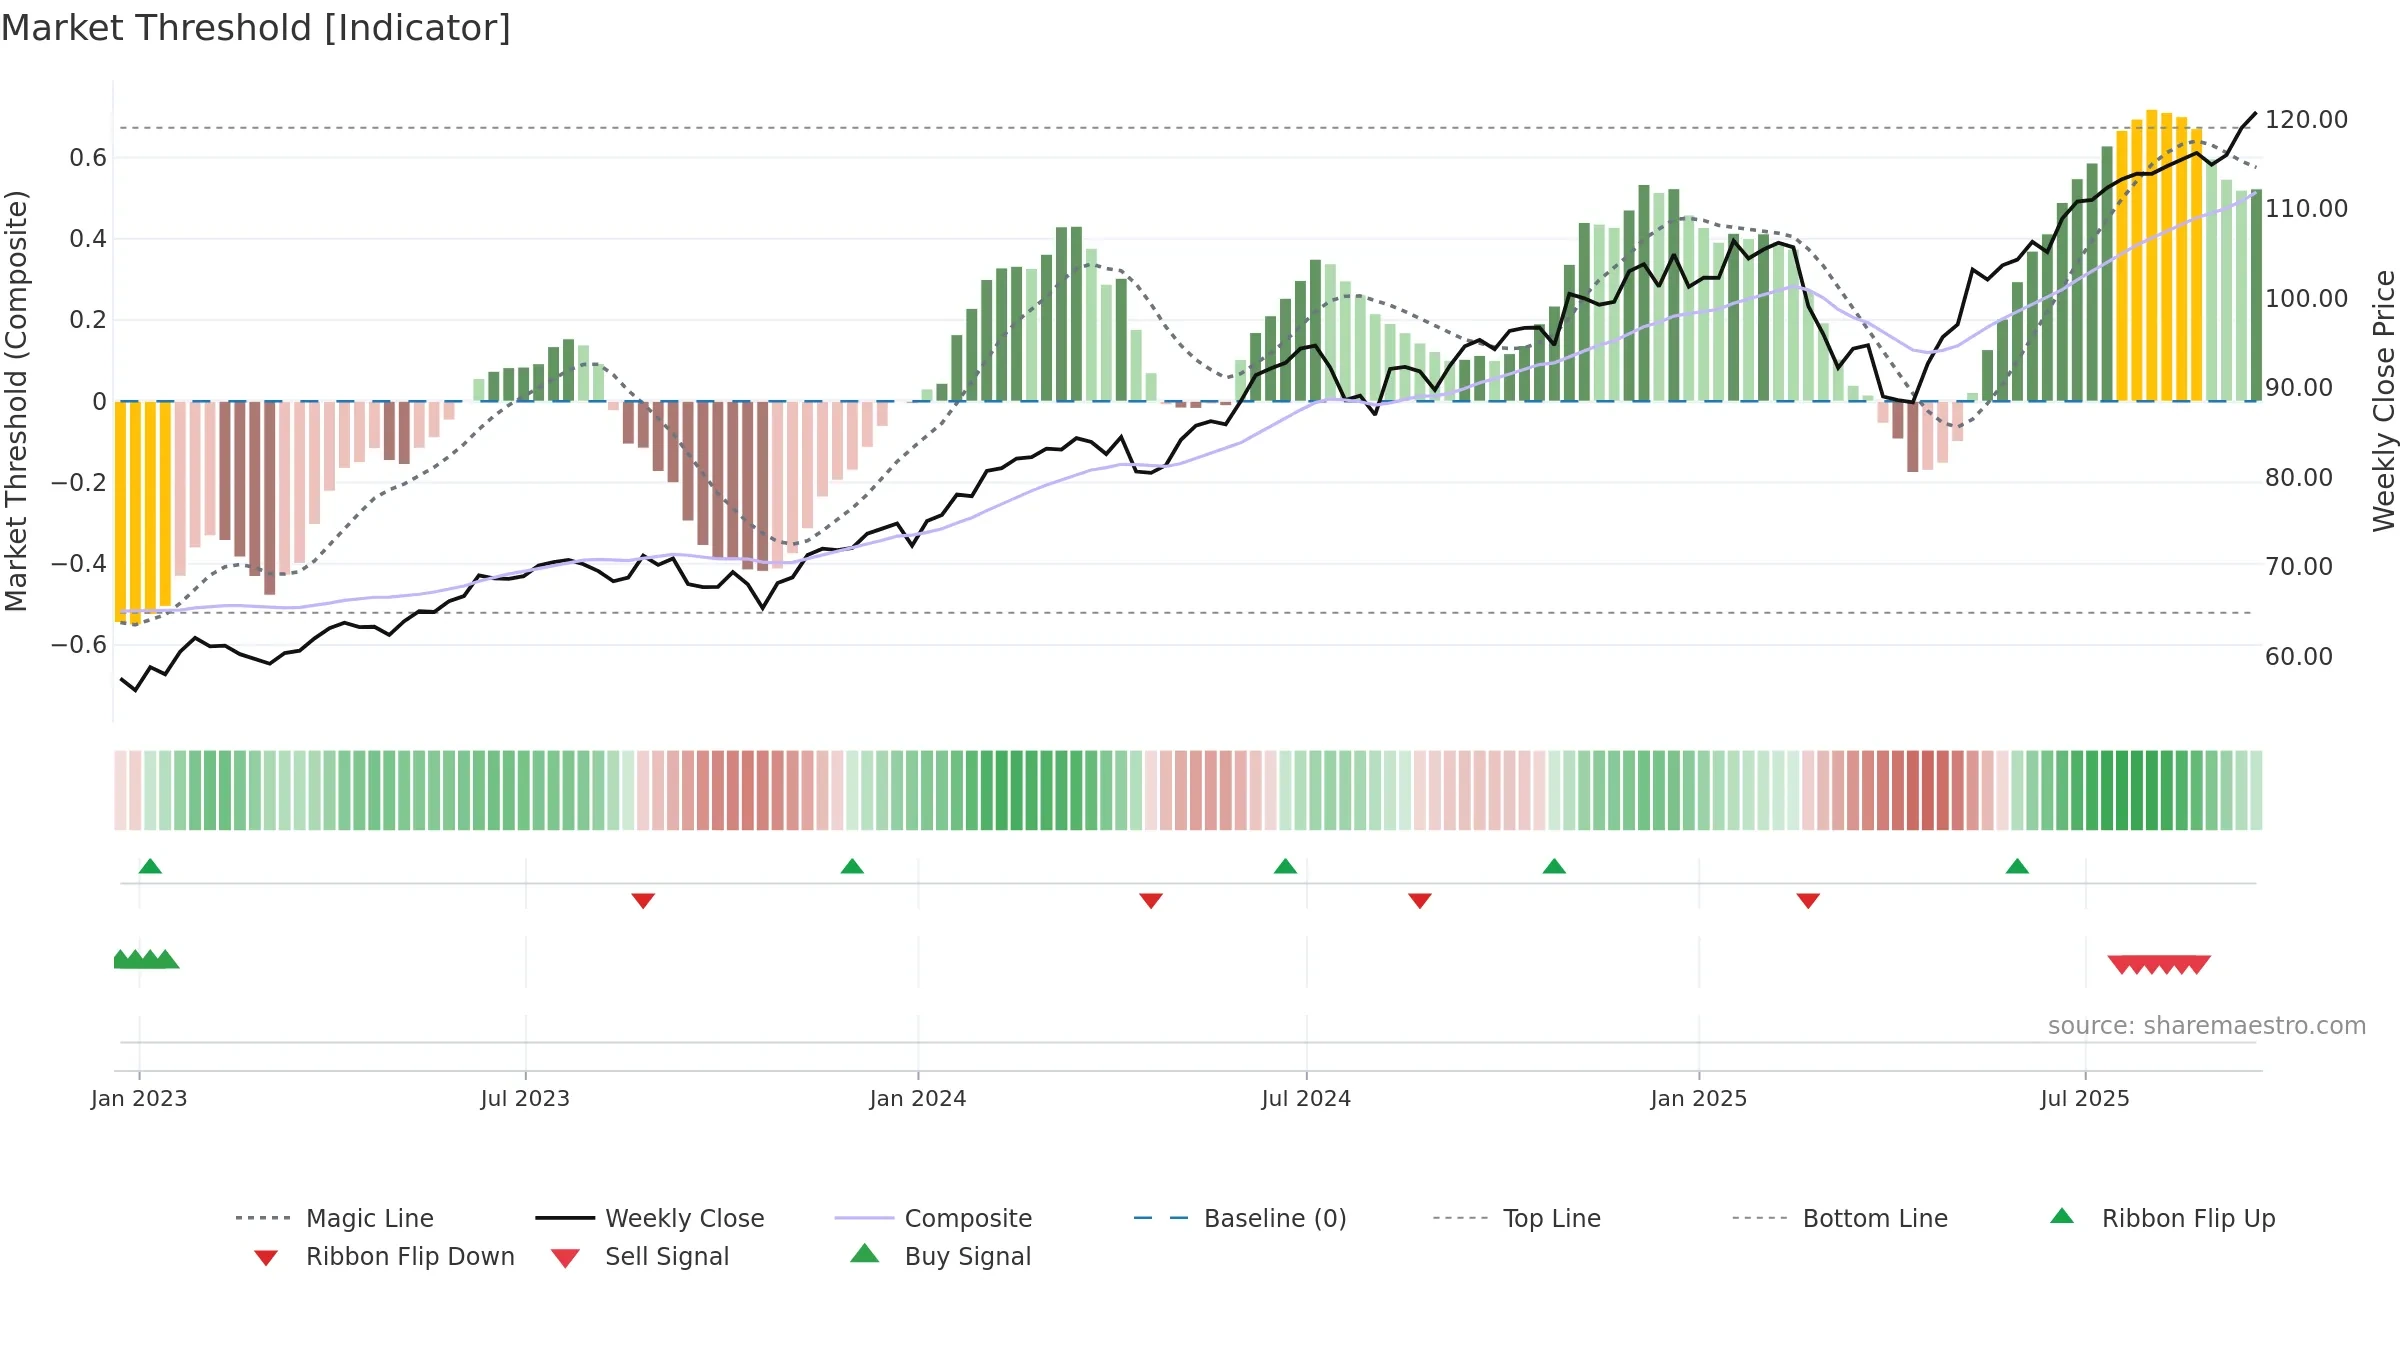This screenshot has height=1350, width=2400.
Task: Click the Weekly Close Price axis title
Action: [x=2384, y=401]
